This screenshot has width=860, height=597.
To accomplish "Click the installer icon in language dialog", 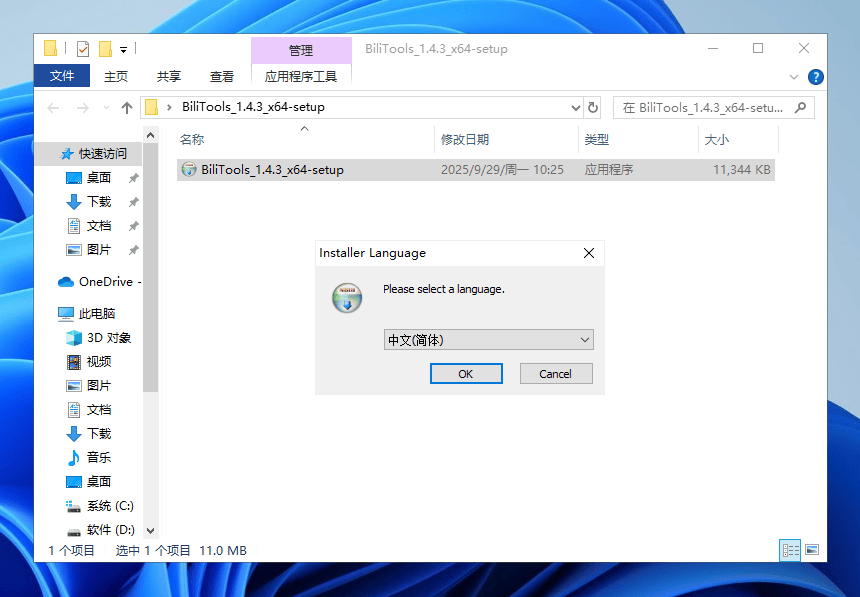I will (x=347, y=297).
